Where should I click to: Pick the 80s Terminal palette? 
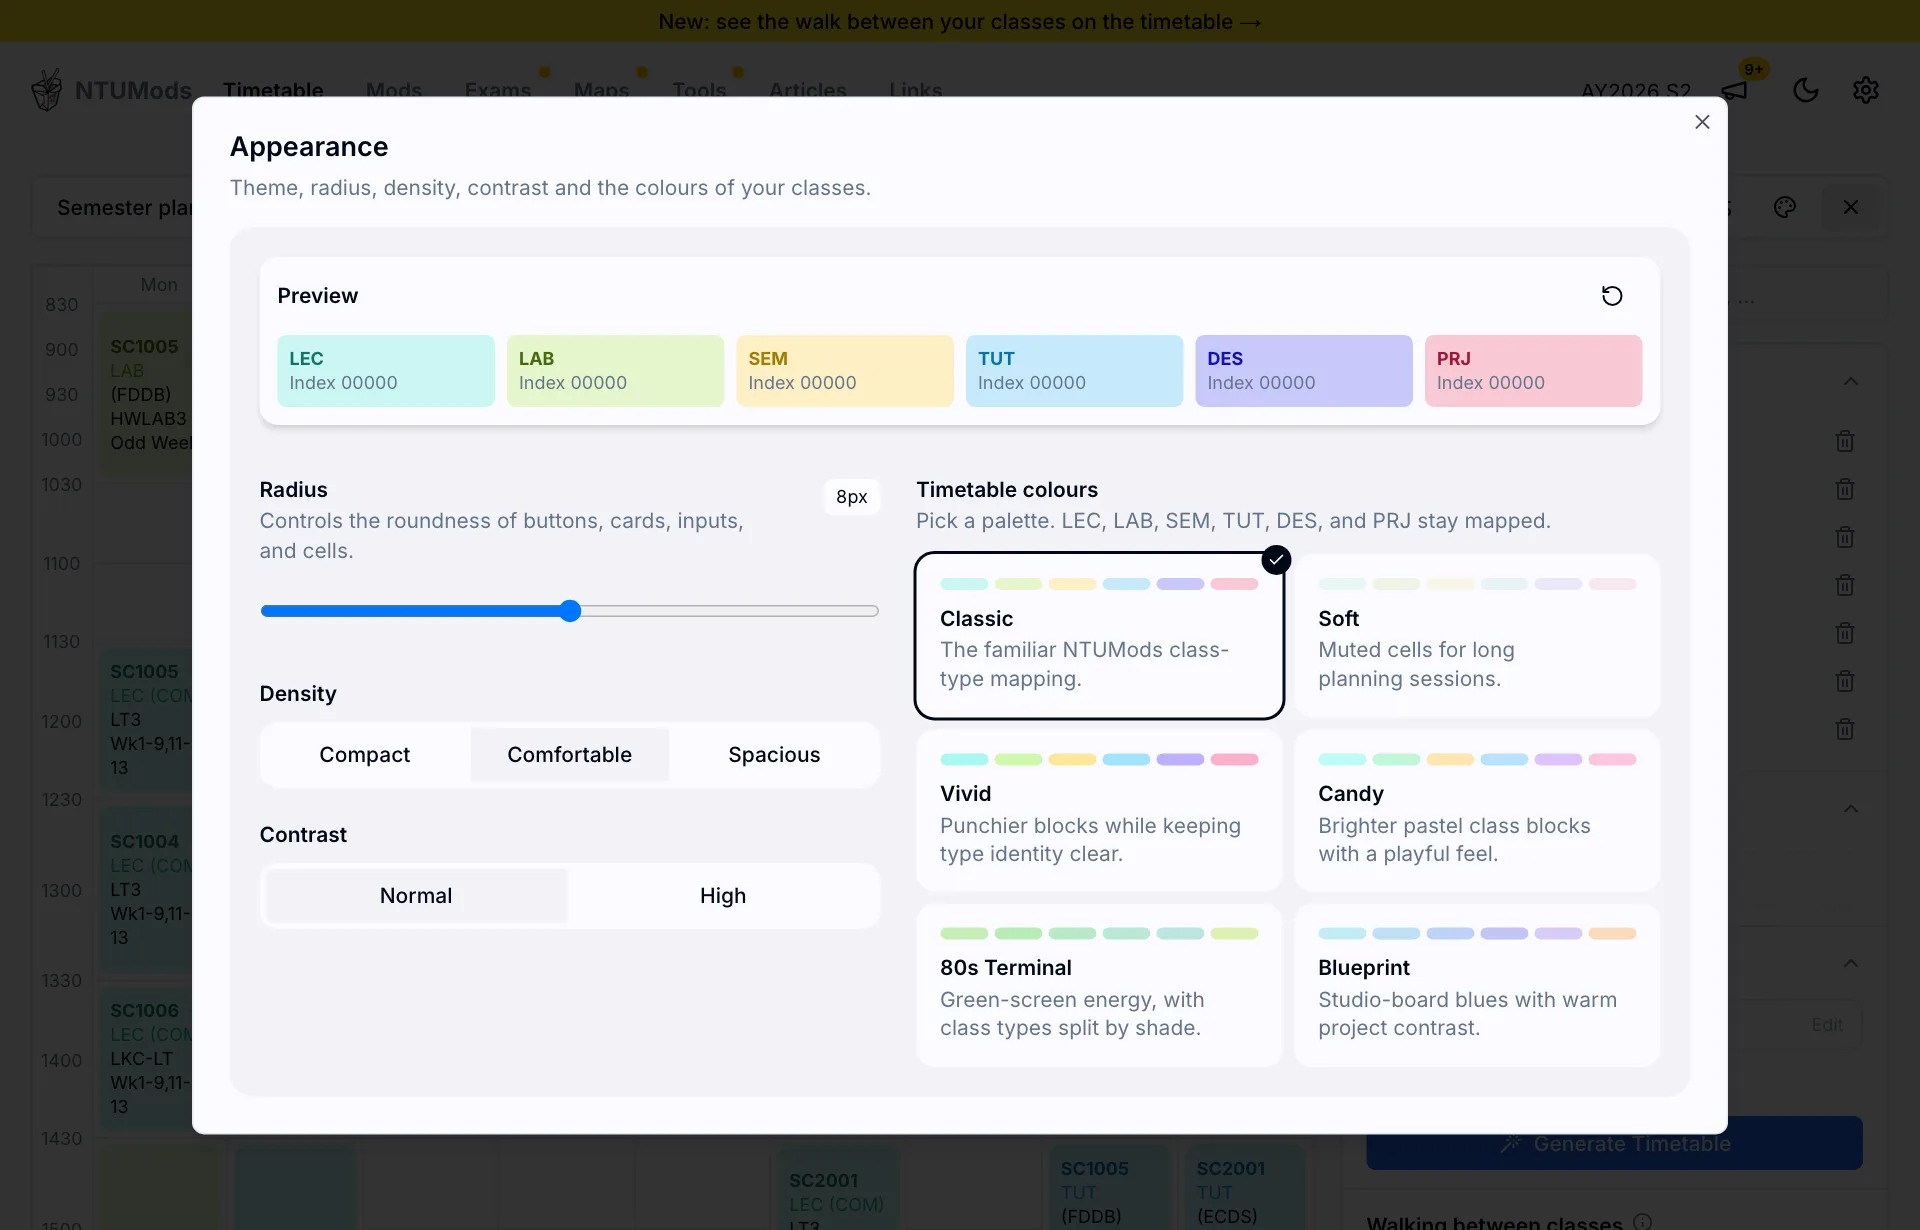[1099, 985]
